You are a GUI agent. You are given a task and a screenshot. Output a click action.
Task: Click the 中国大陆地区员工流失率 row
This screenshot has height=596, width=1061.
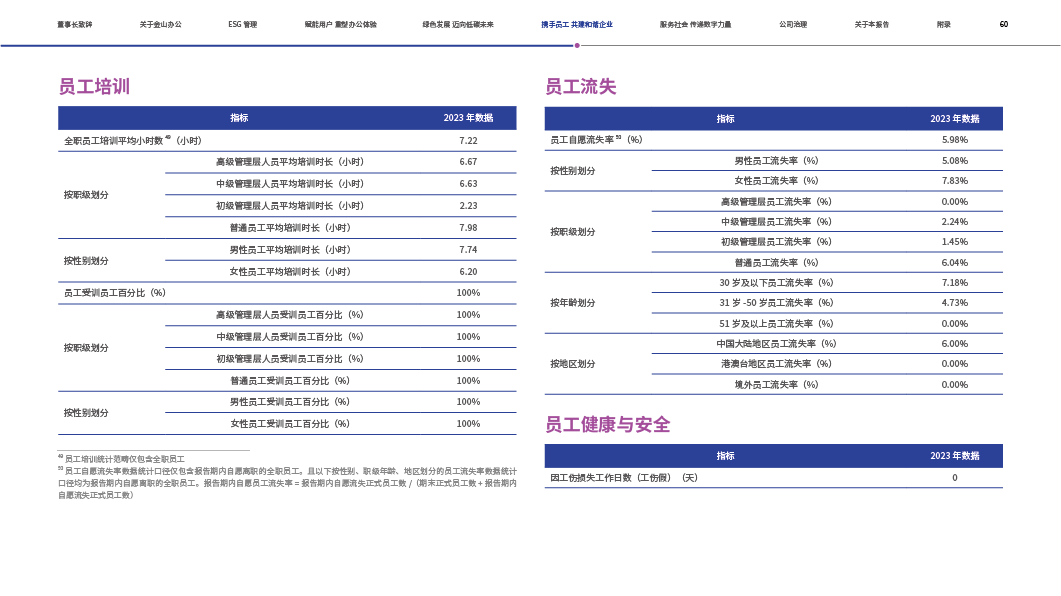(x=776, y=344)
